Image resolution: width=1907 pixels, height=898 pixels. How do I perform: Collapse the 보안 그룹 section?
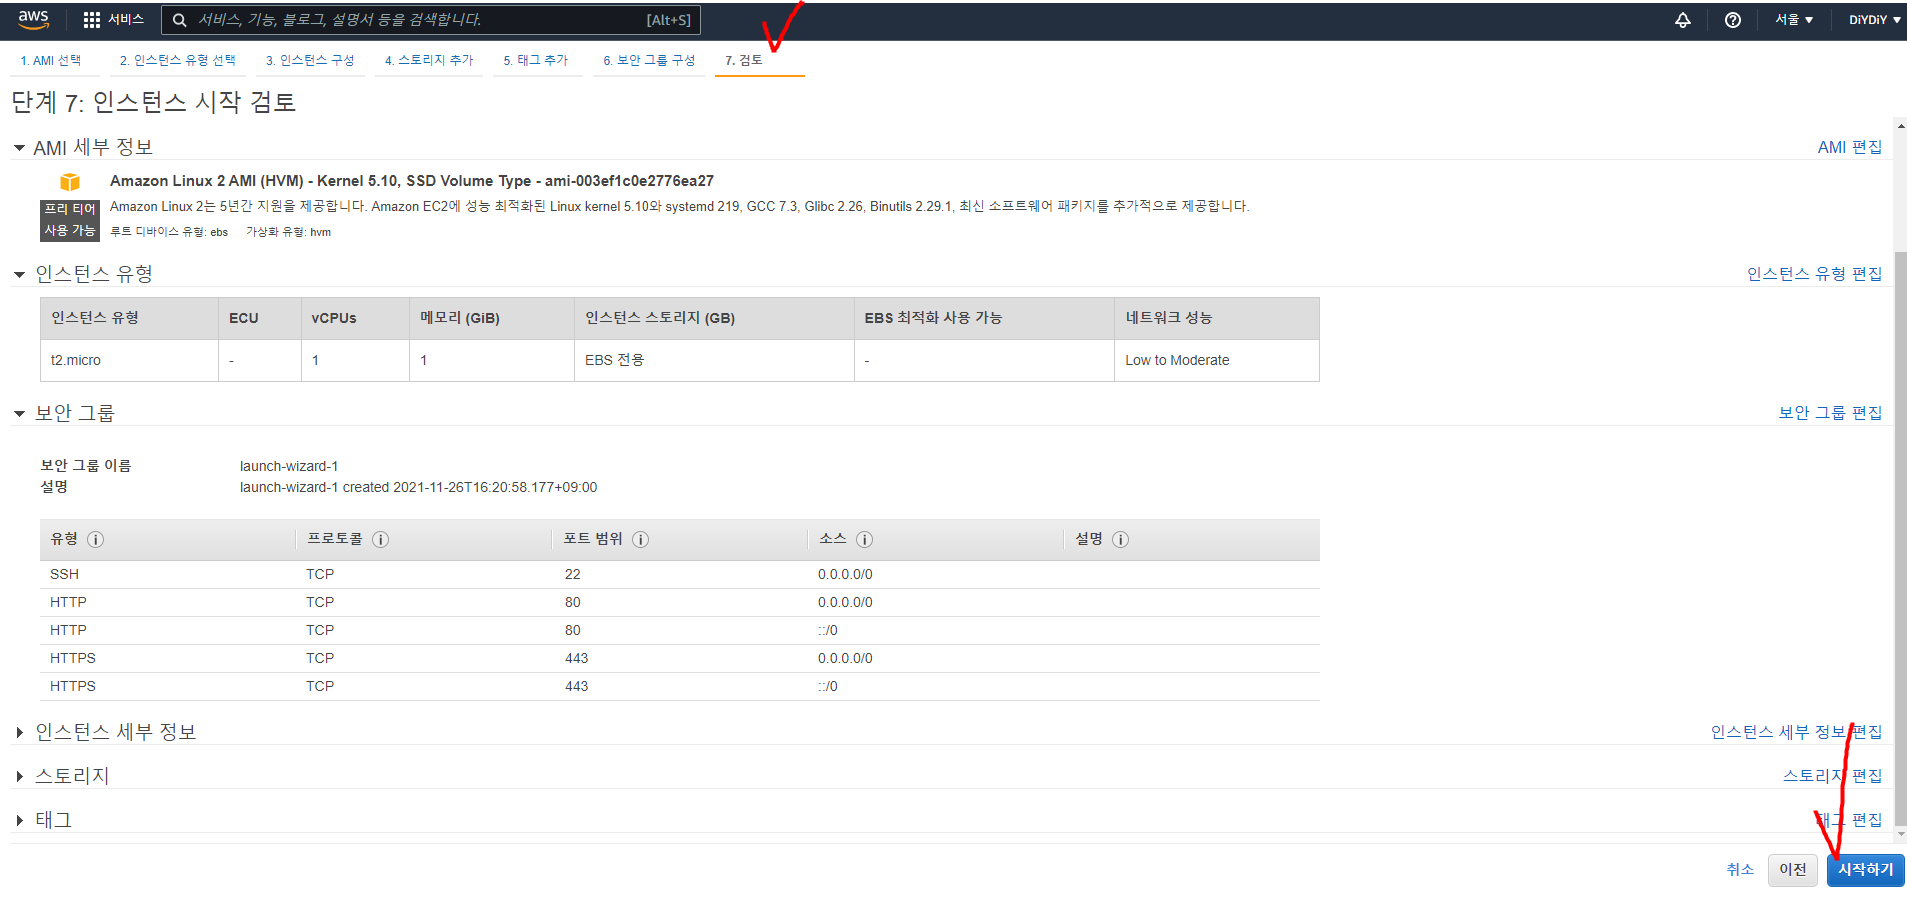19,413
